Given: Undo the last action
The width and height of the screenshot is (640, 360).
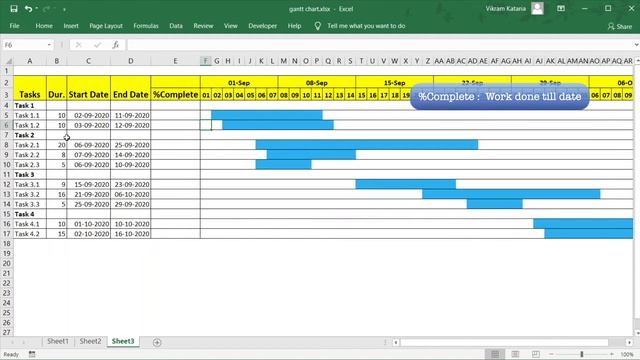Looking at the screenshot, I should click(x=28, y=9).
